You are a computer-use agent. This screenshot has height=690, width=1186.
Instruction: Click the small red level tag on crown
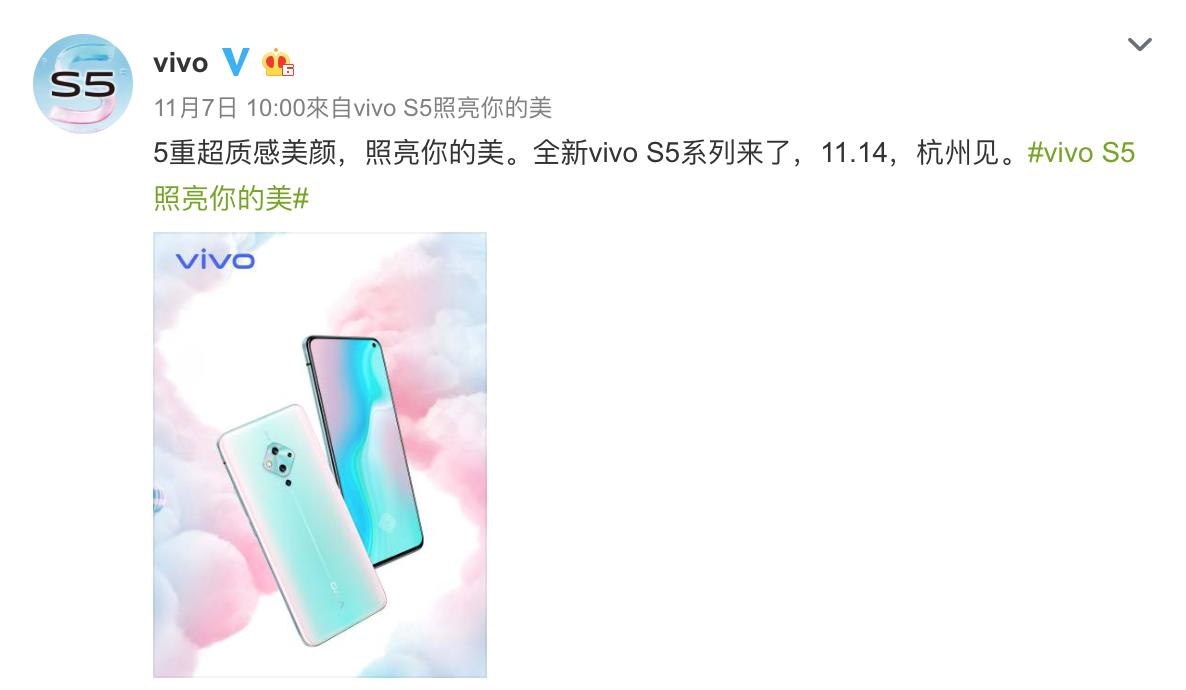click(287, 70)
